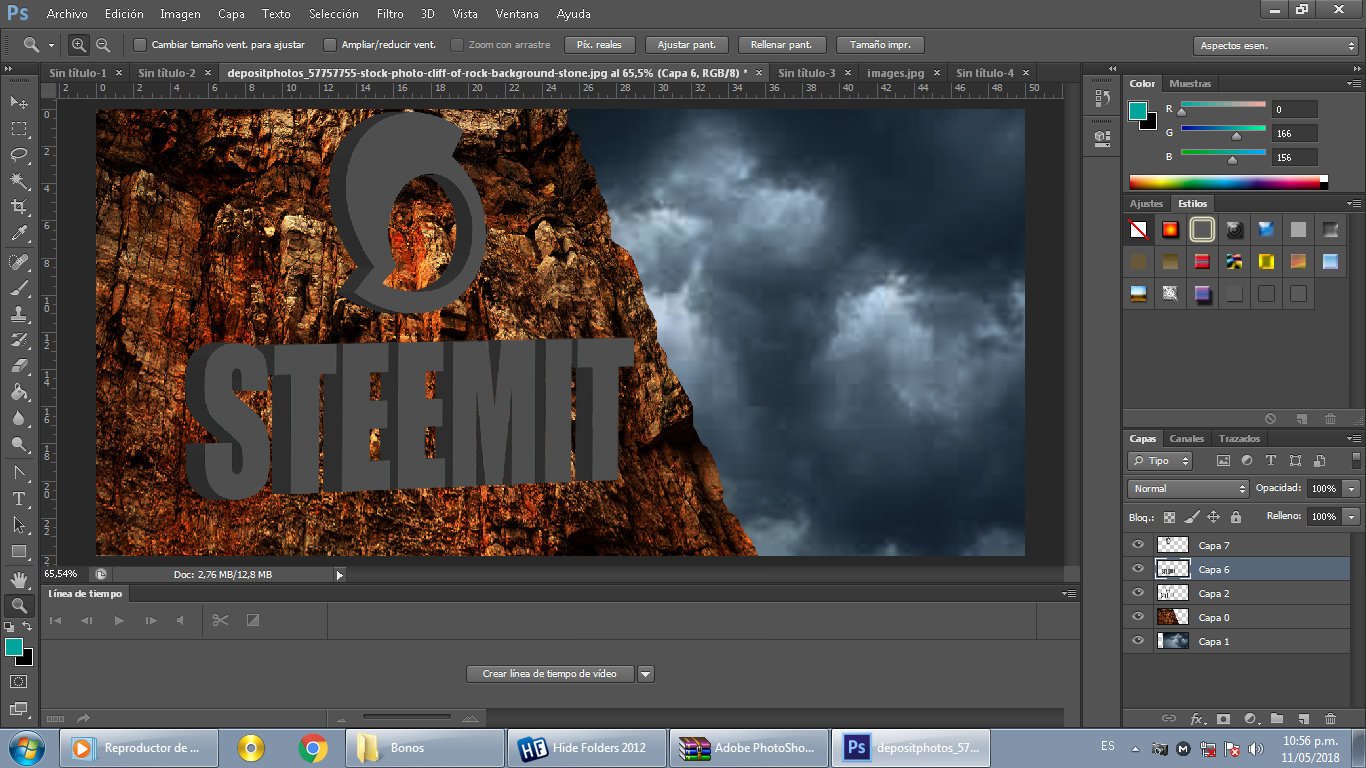Click foreground color swatch in Color panel
Screen dimensions: 1366x768
(x=1138, y=111)
